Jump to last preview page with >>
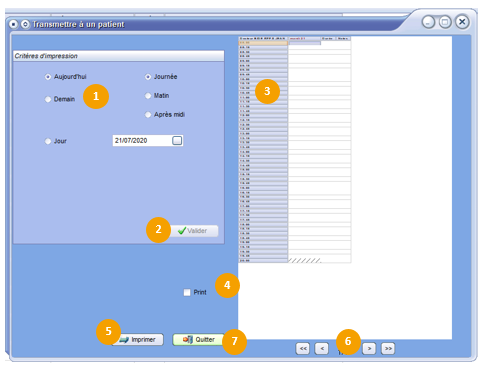The height and width of the screenshot is (365, 484). tap(388, 348)
